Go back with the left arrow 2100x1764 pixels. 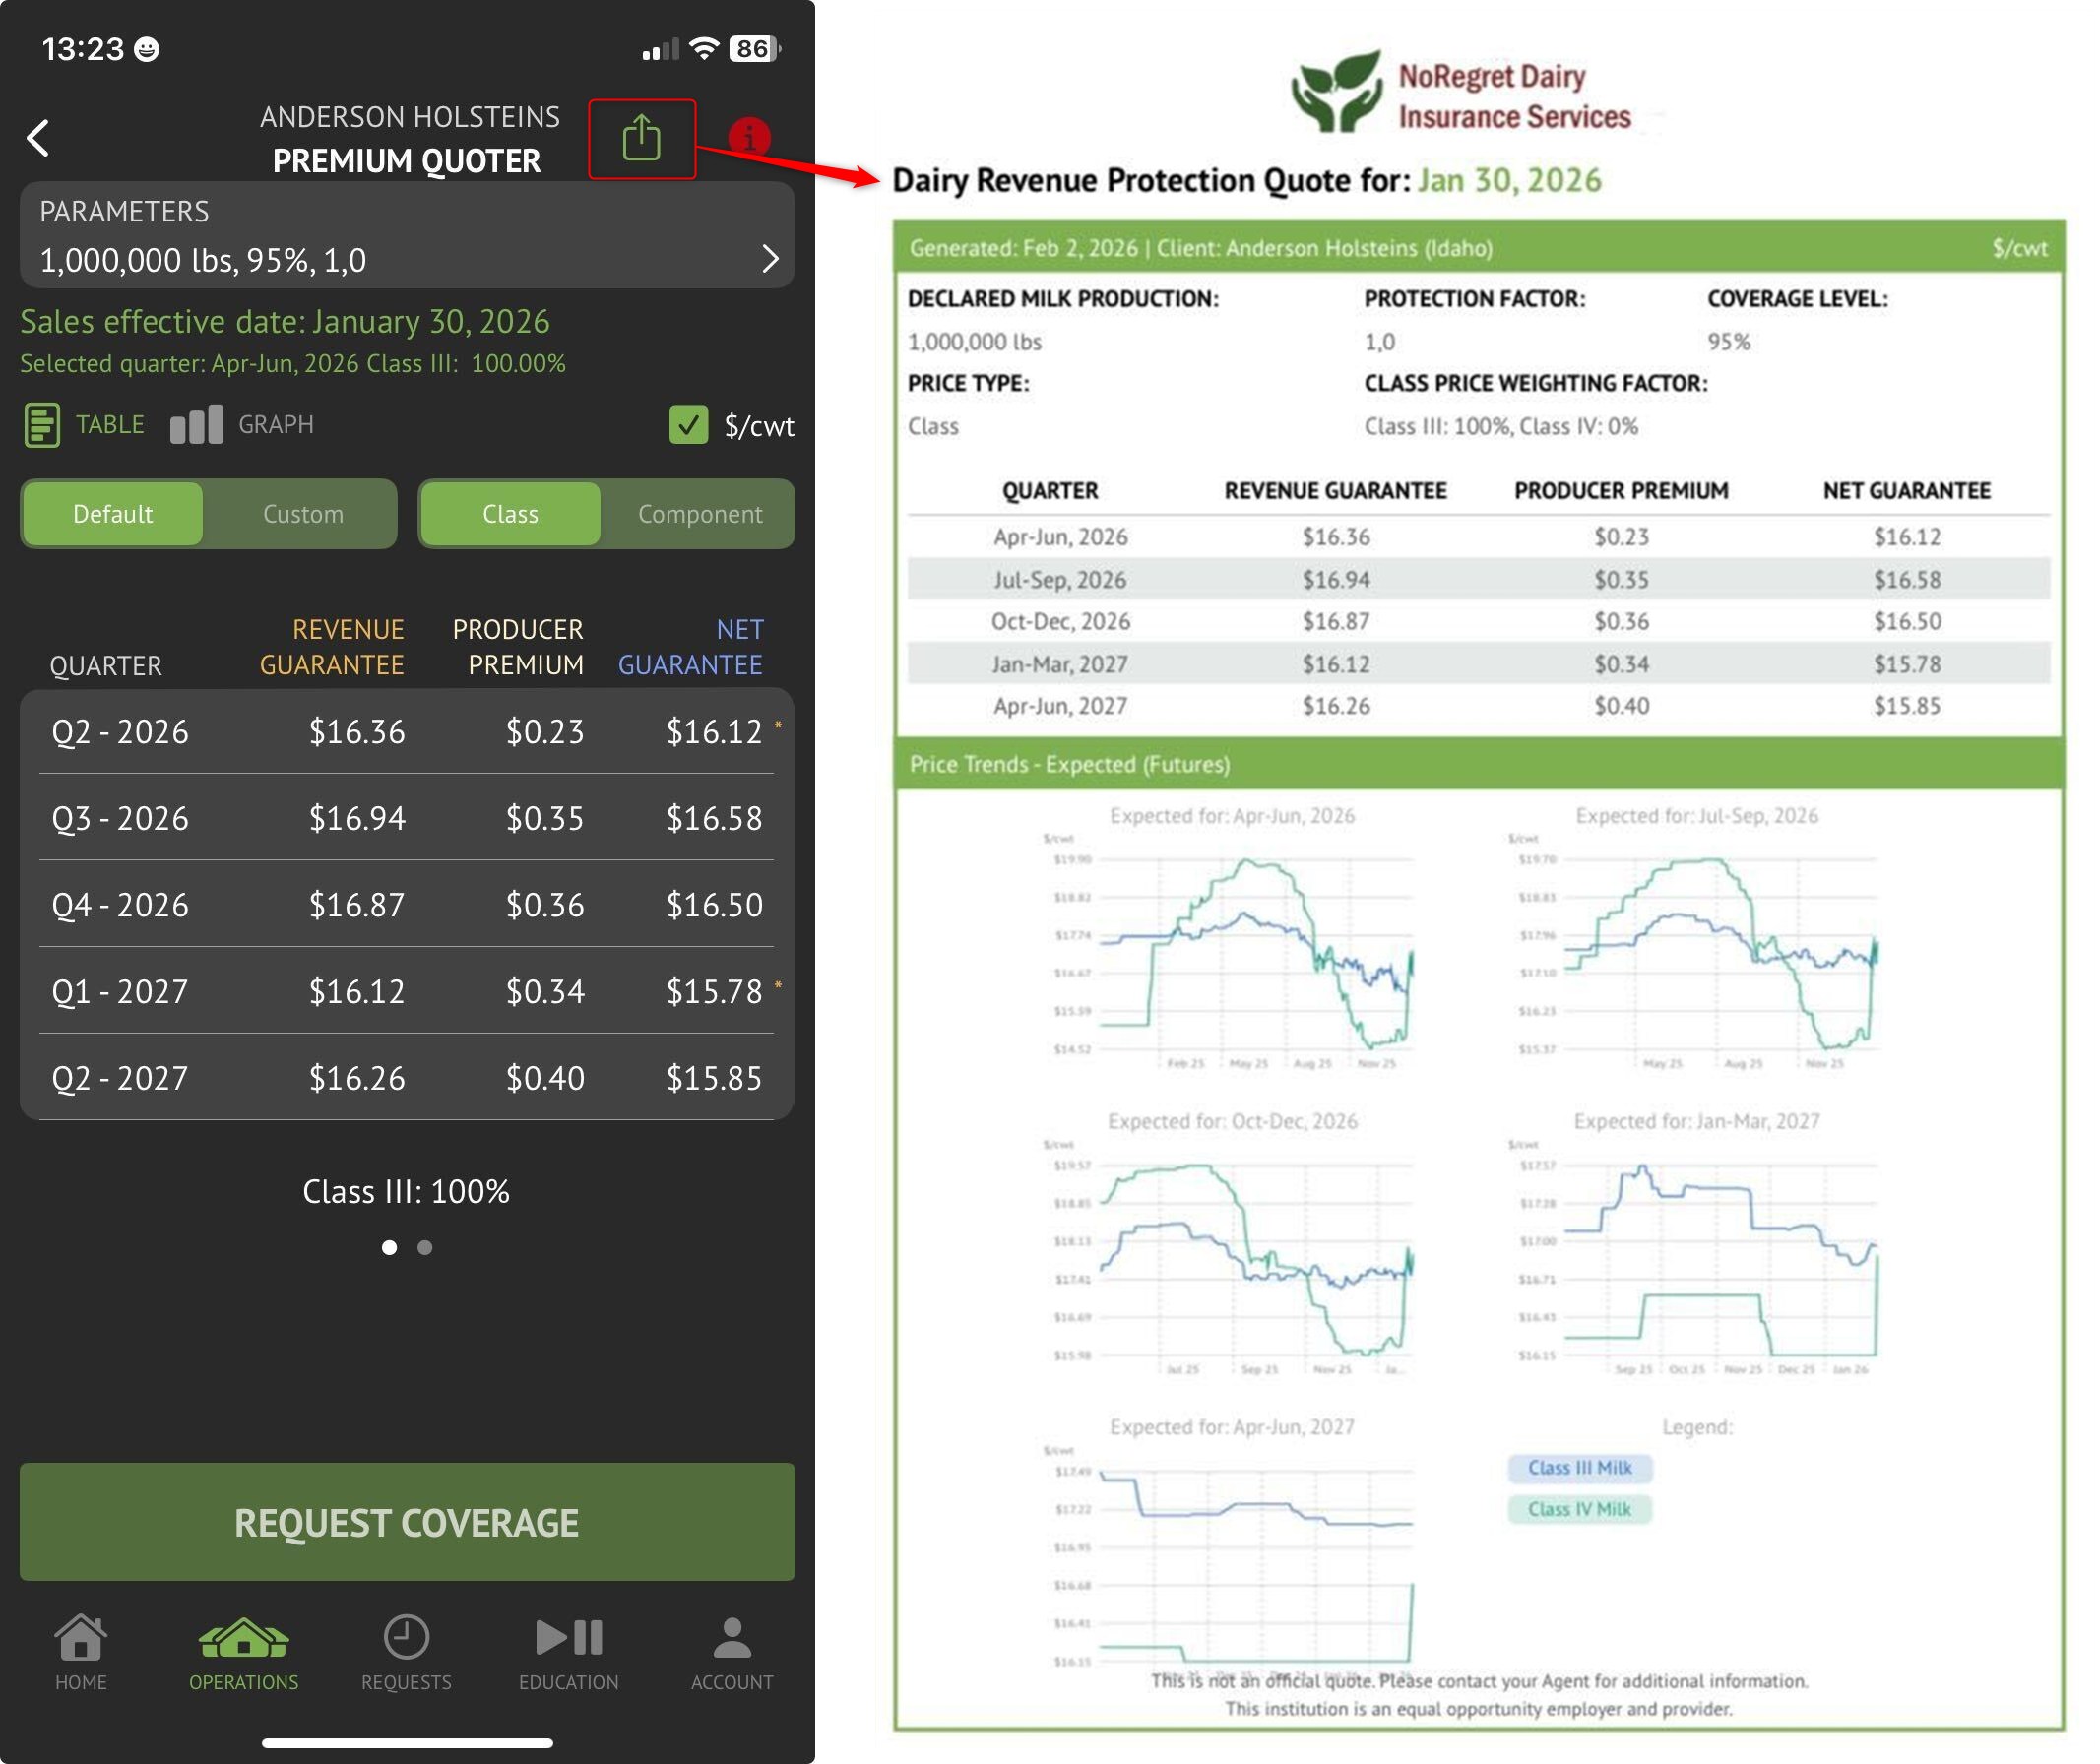pos(38,138)
